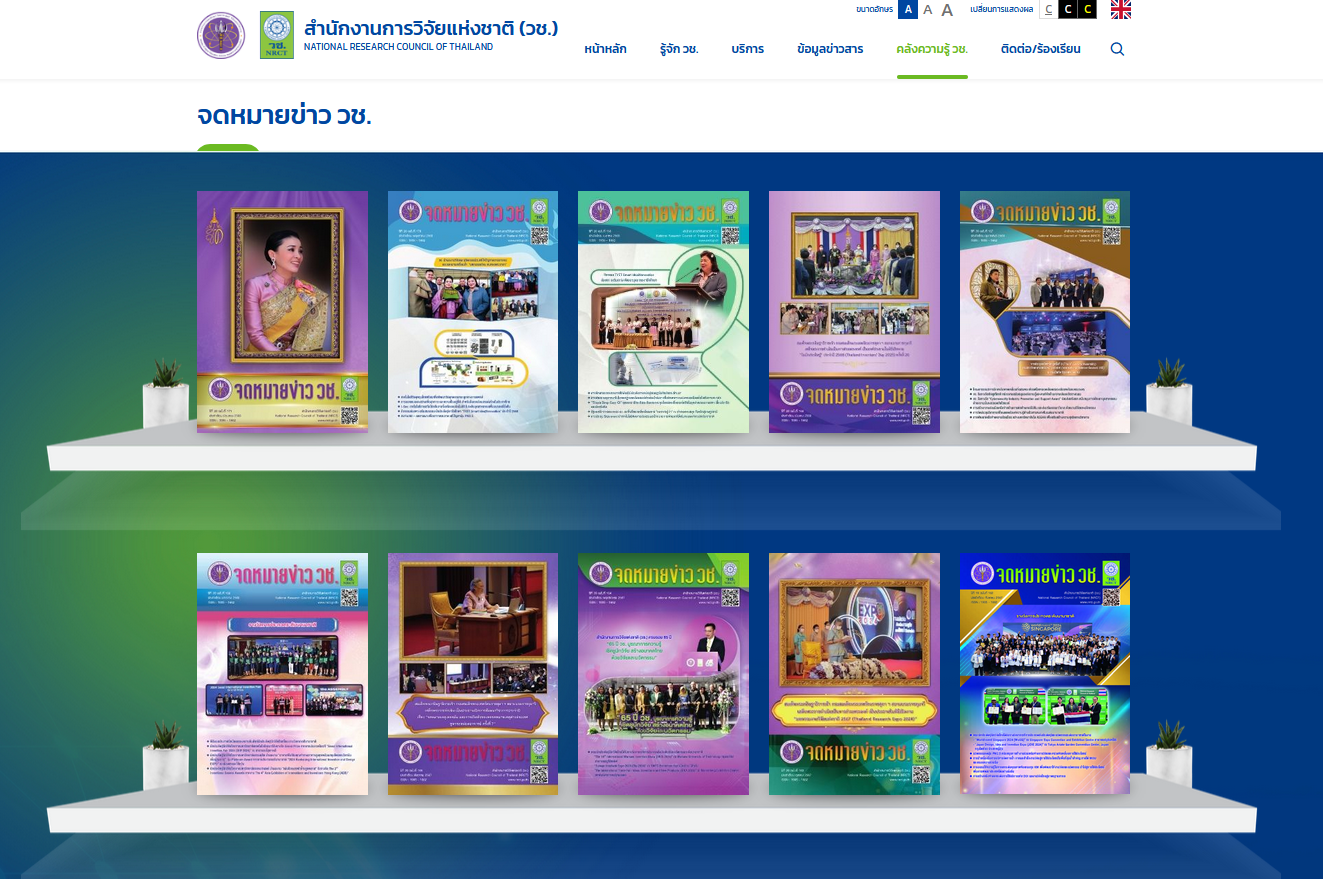The height and width of the screenshot is (879, 1323).
Task: Open the newsletter with the framed royal portrait
Action: click(x=282, y=311)
